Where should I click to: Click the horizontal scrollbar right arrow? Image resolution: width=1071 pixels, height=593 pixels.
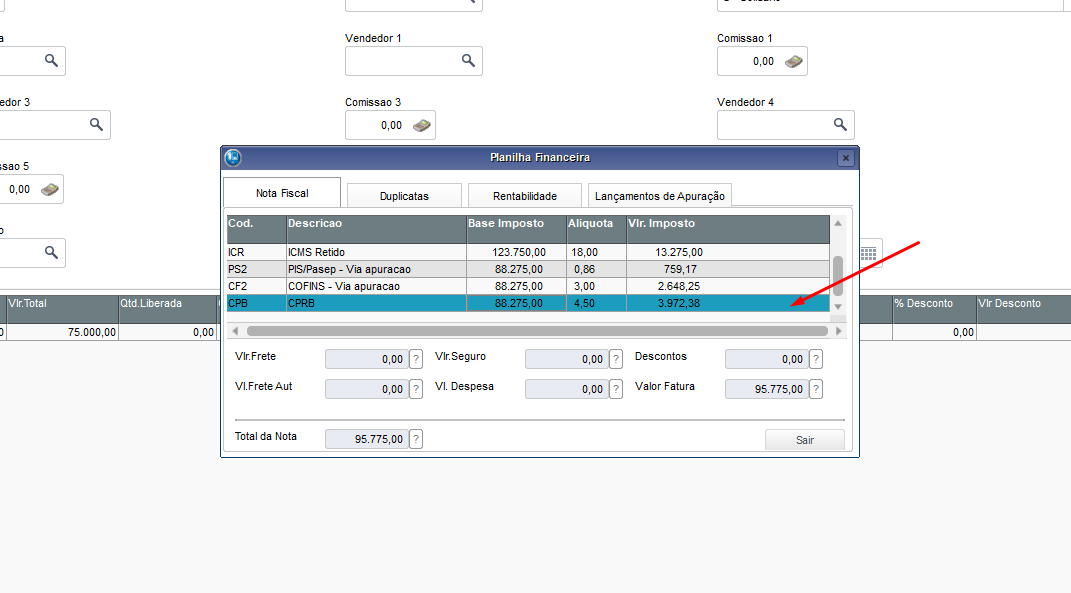pyautogui.click(x=839, y=331)
